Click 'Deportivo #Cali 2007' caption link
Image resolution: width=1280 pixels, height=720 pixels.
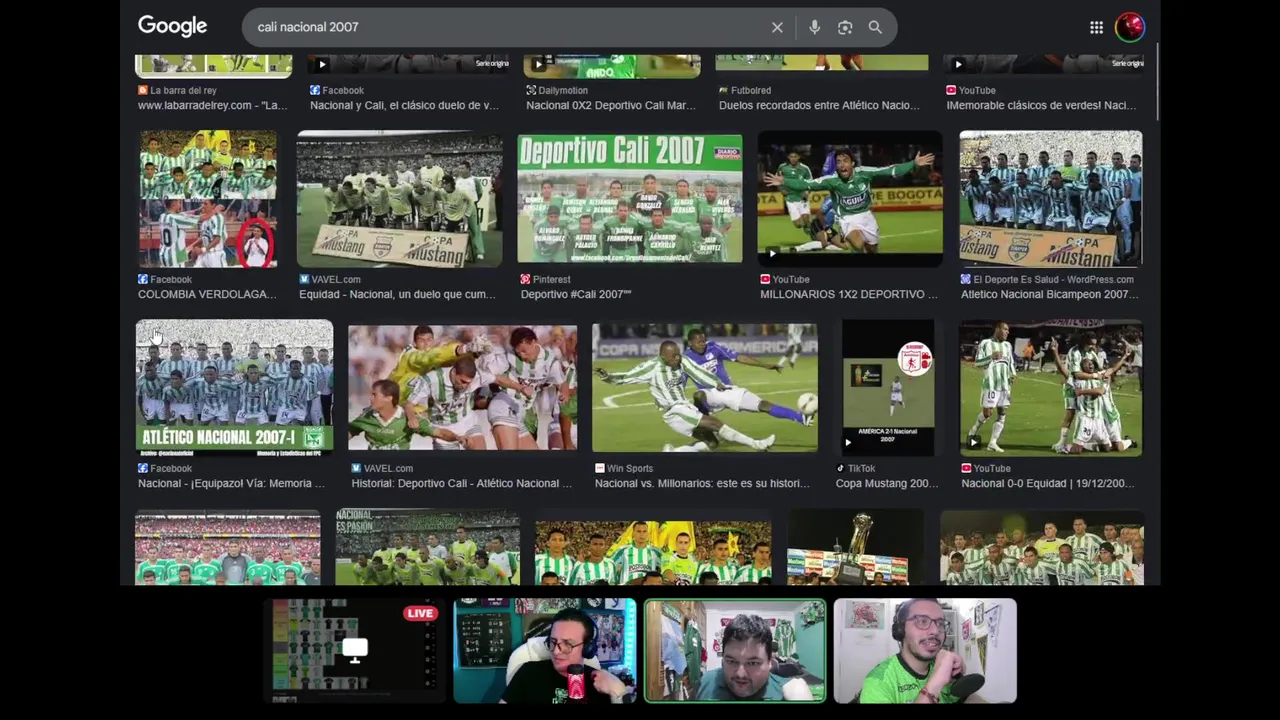576,294
